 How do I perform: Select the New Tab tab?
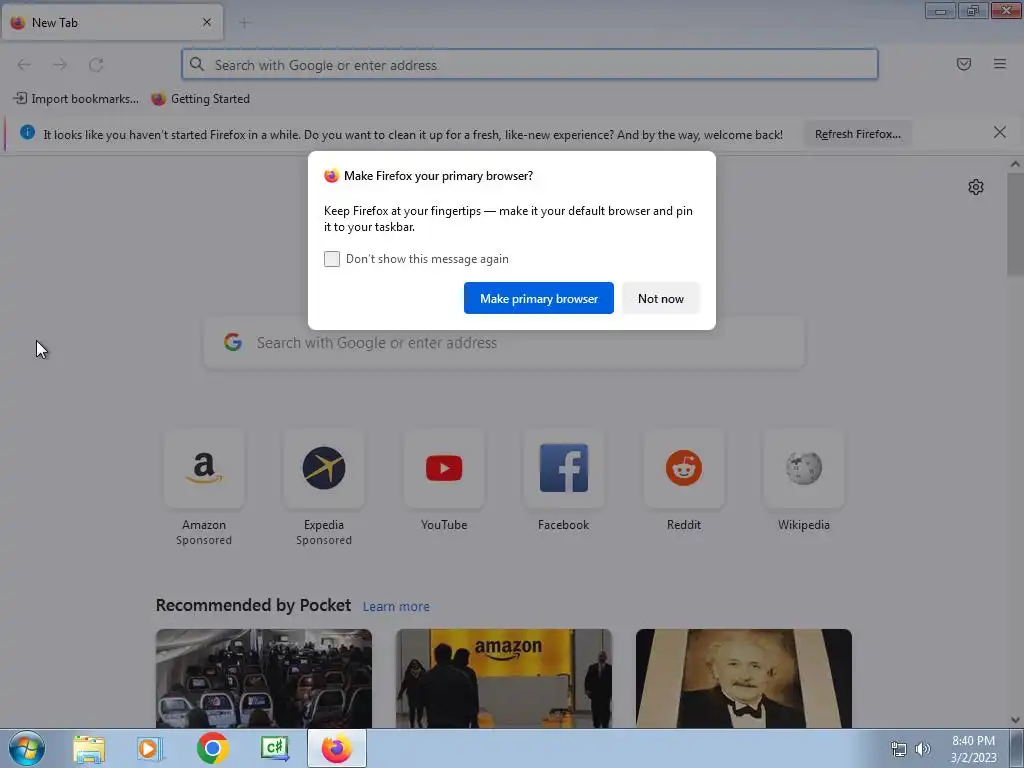coord(112,23)
